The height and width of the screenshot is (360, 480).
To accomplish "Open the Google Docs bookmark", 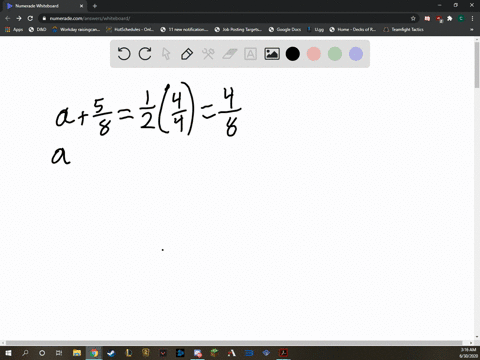I will point(285,30).
